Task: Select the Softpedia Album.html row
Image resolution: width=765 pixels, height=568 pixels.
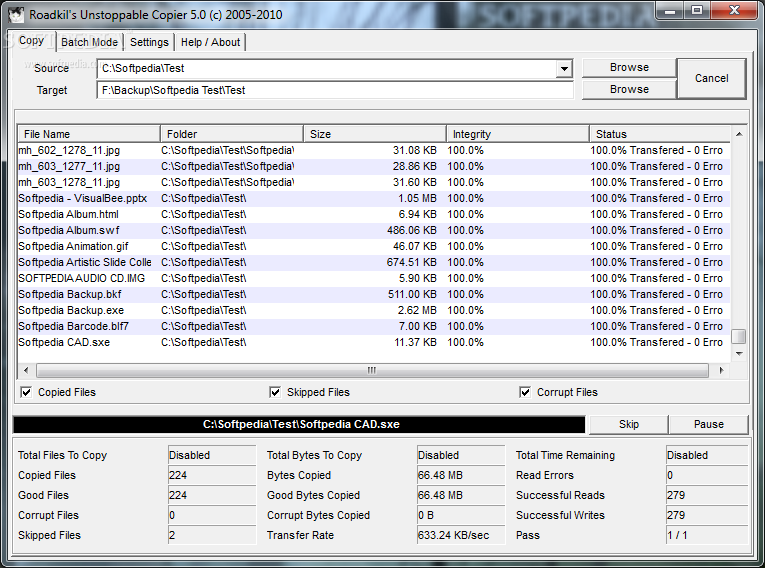Action: pos(374,214)
